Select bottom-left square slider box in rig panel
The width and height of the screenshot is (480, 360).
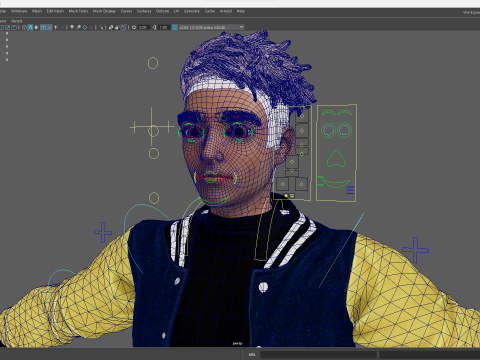tap(283, 184)
